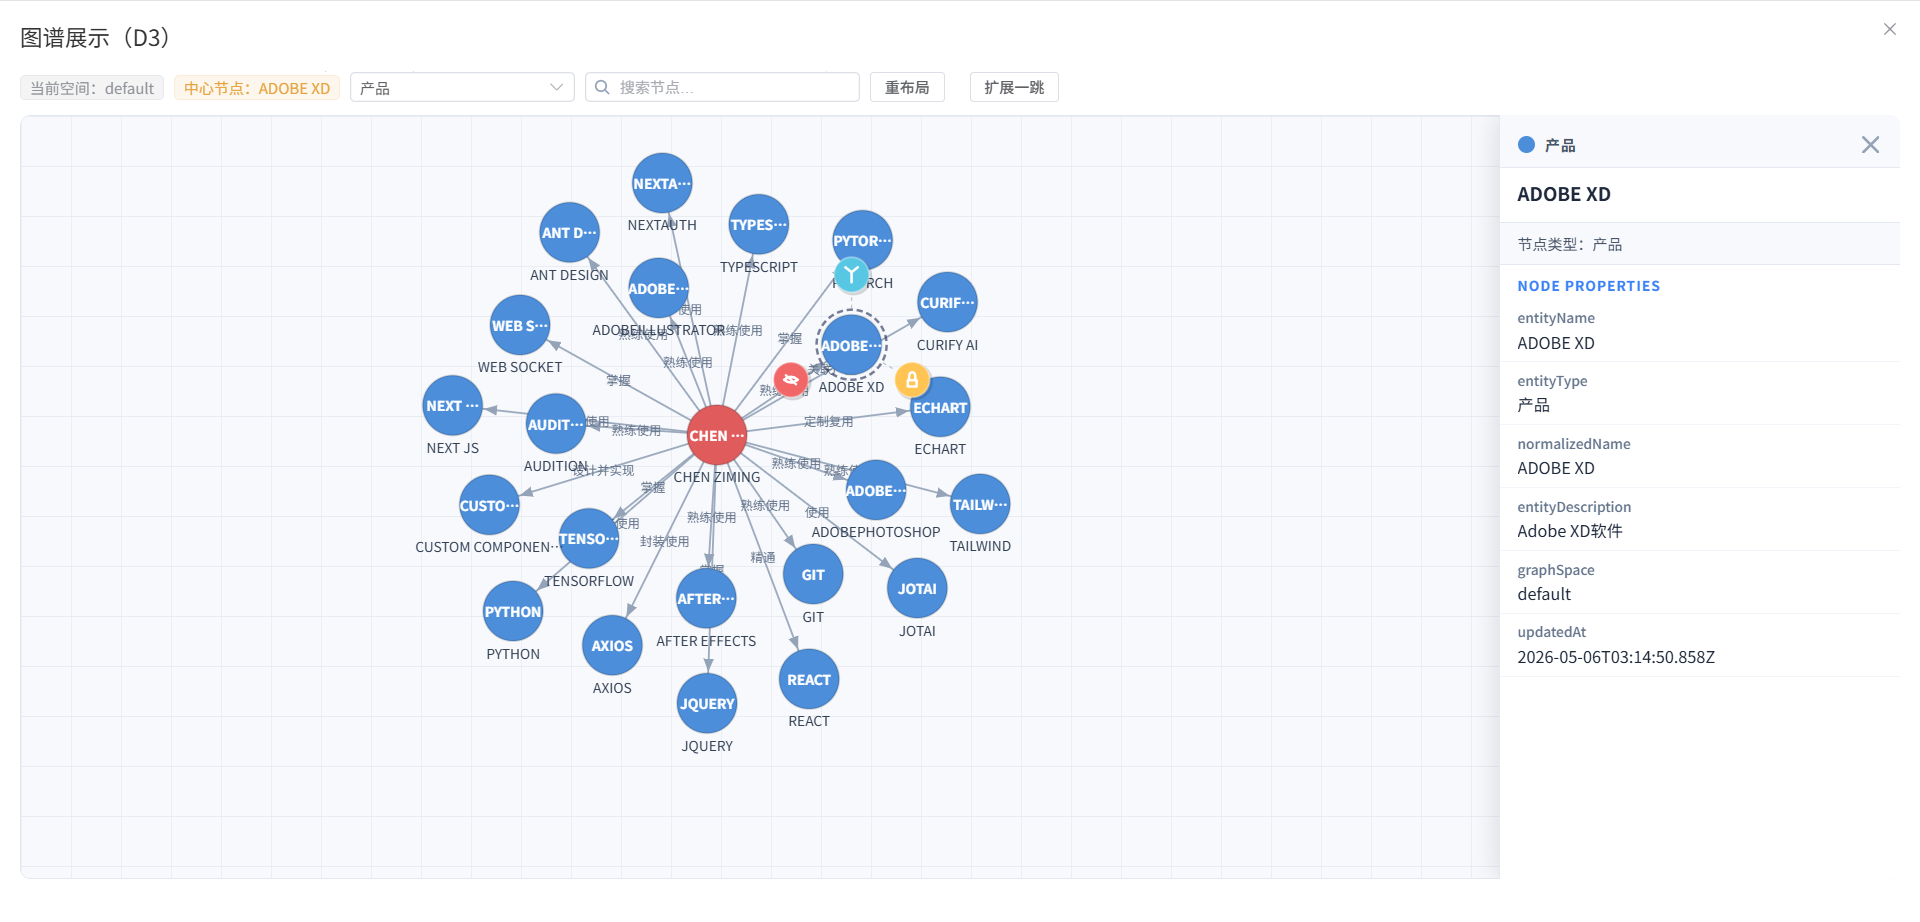Select the TAILWIND node

pos(980,504)
